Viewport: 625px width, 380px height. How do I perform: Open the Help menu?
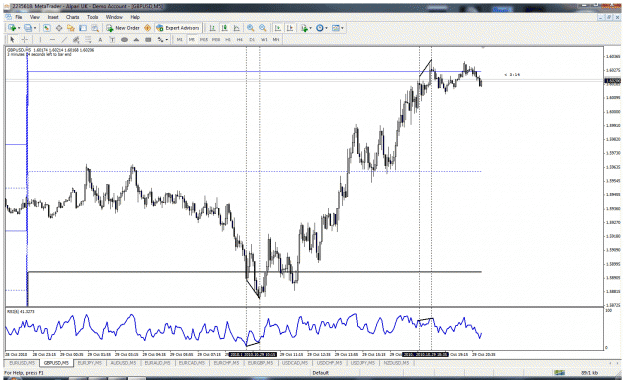tap(135, 17)
